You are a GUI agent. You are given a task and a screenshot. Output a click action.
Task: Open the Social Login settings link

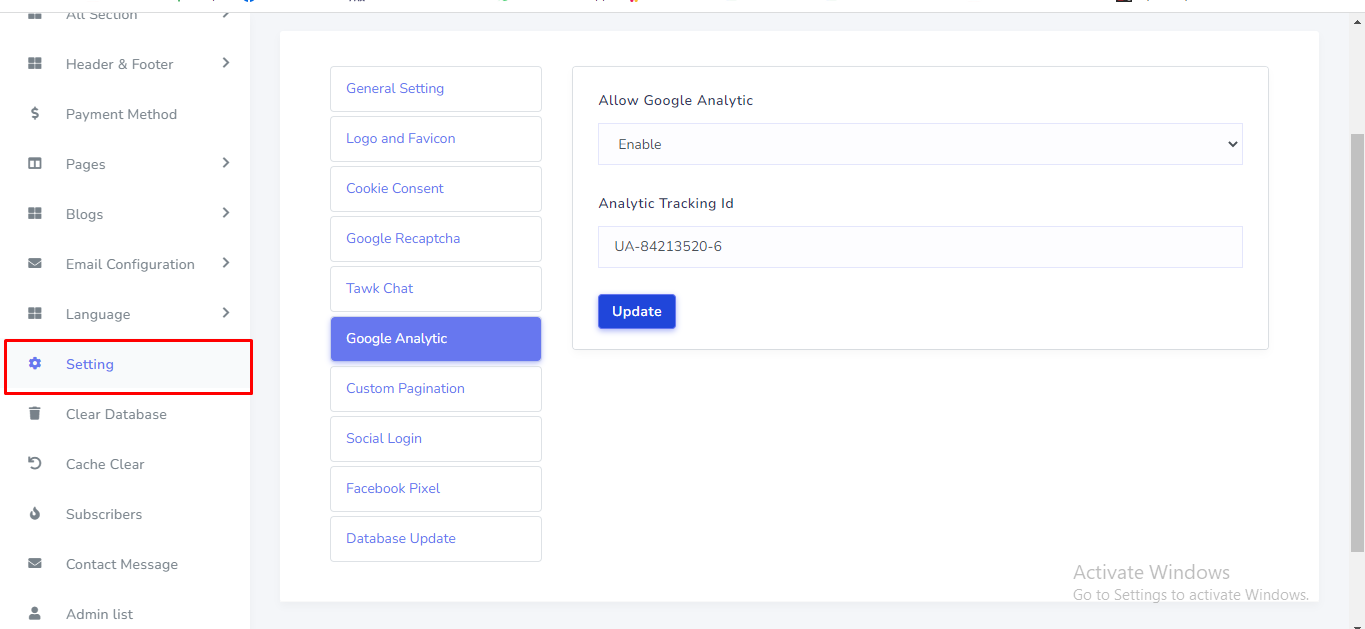435,439
